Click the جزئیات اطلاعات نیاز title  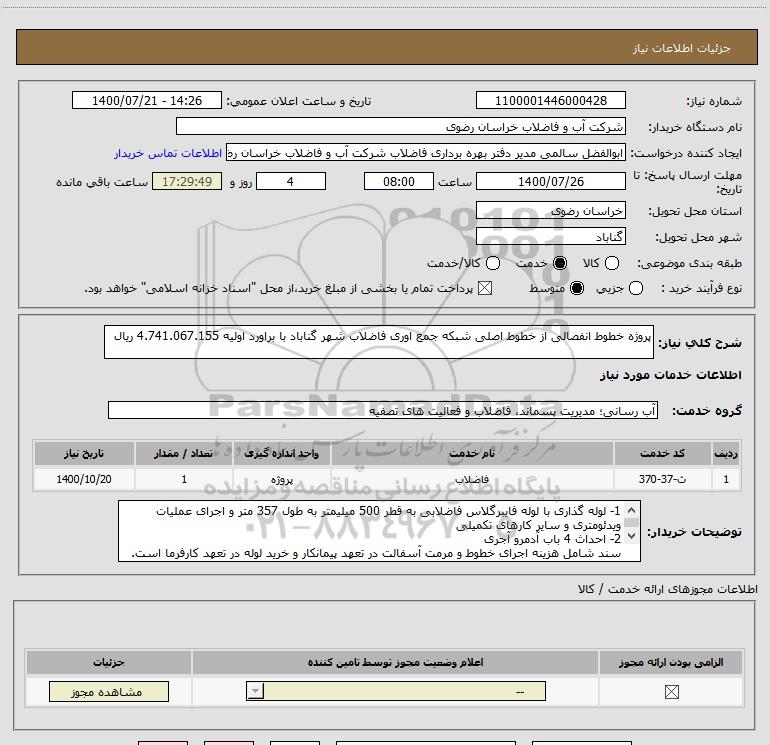682,48
